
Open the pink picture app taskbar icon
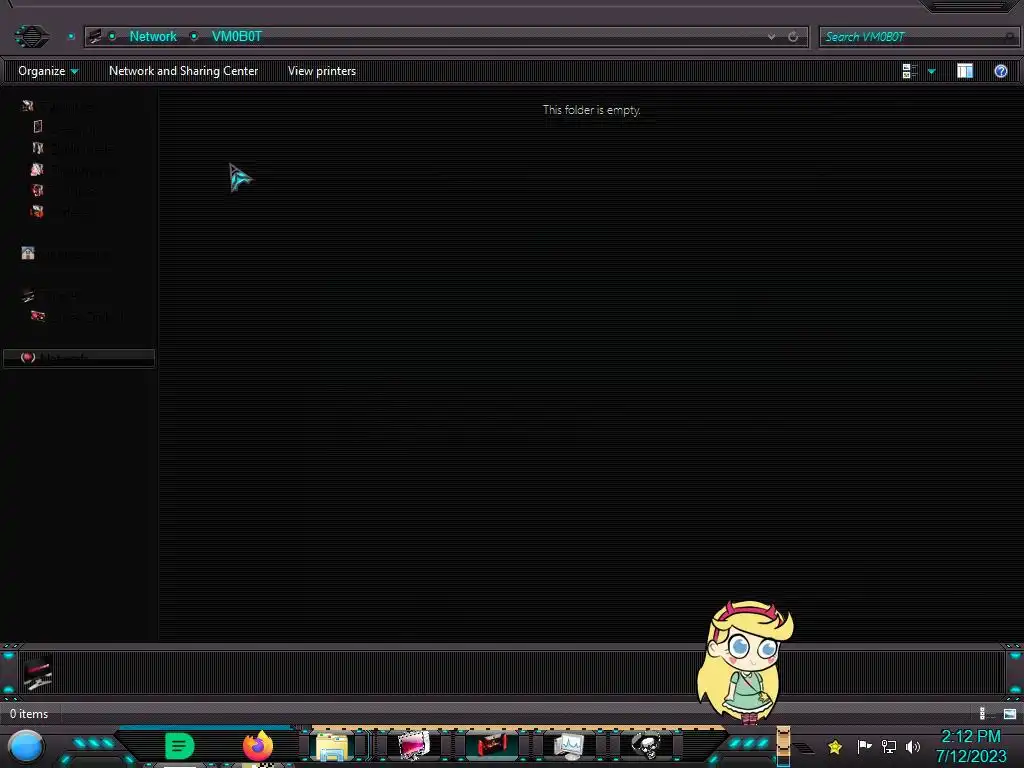(x=413, y=746)
